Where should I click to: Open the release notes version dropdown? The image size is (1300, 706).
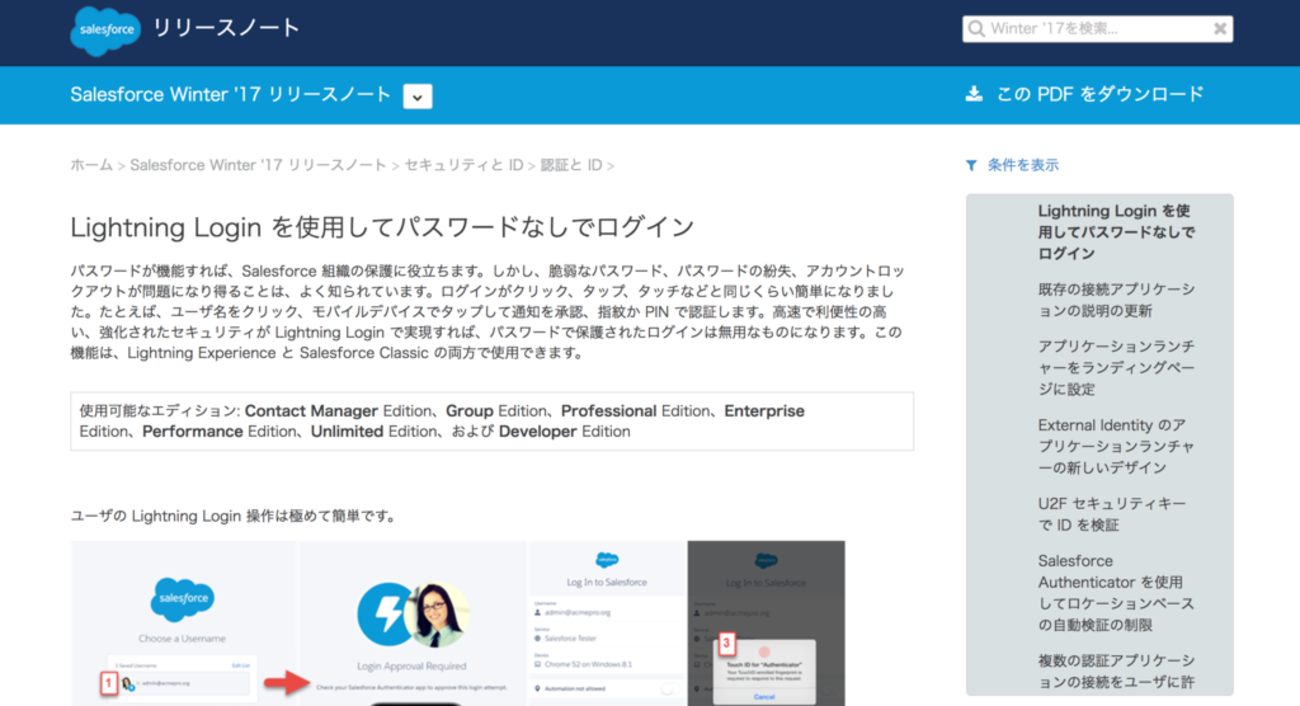[x=418, y=96]
